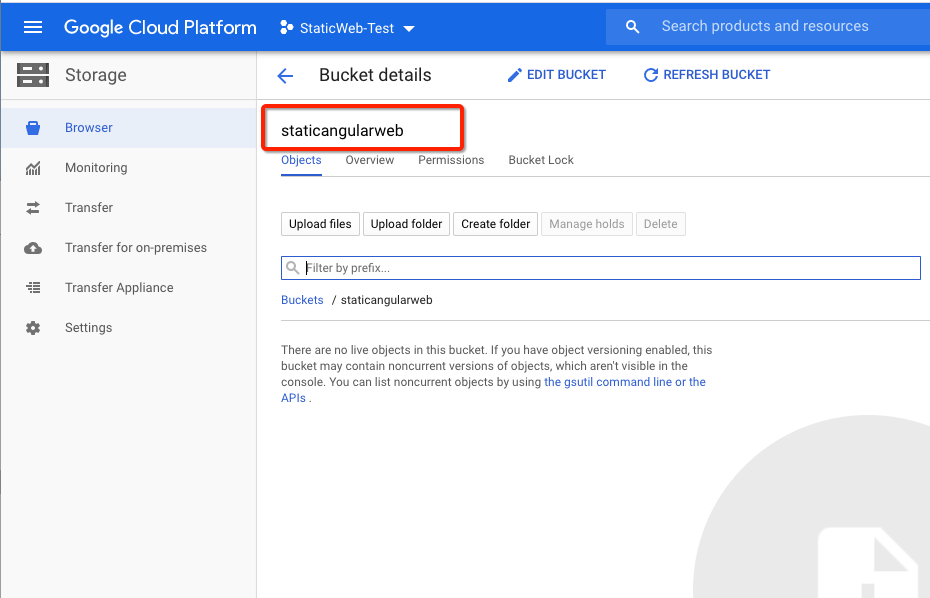This screenshot has height=598, width=930.
Task: Click the filter magnifier icon
Action: pos(292,268)
